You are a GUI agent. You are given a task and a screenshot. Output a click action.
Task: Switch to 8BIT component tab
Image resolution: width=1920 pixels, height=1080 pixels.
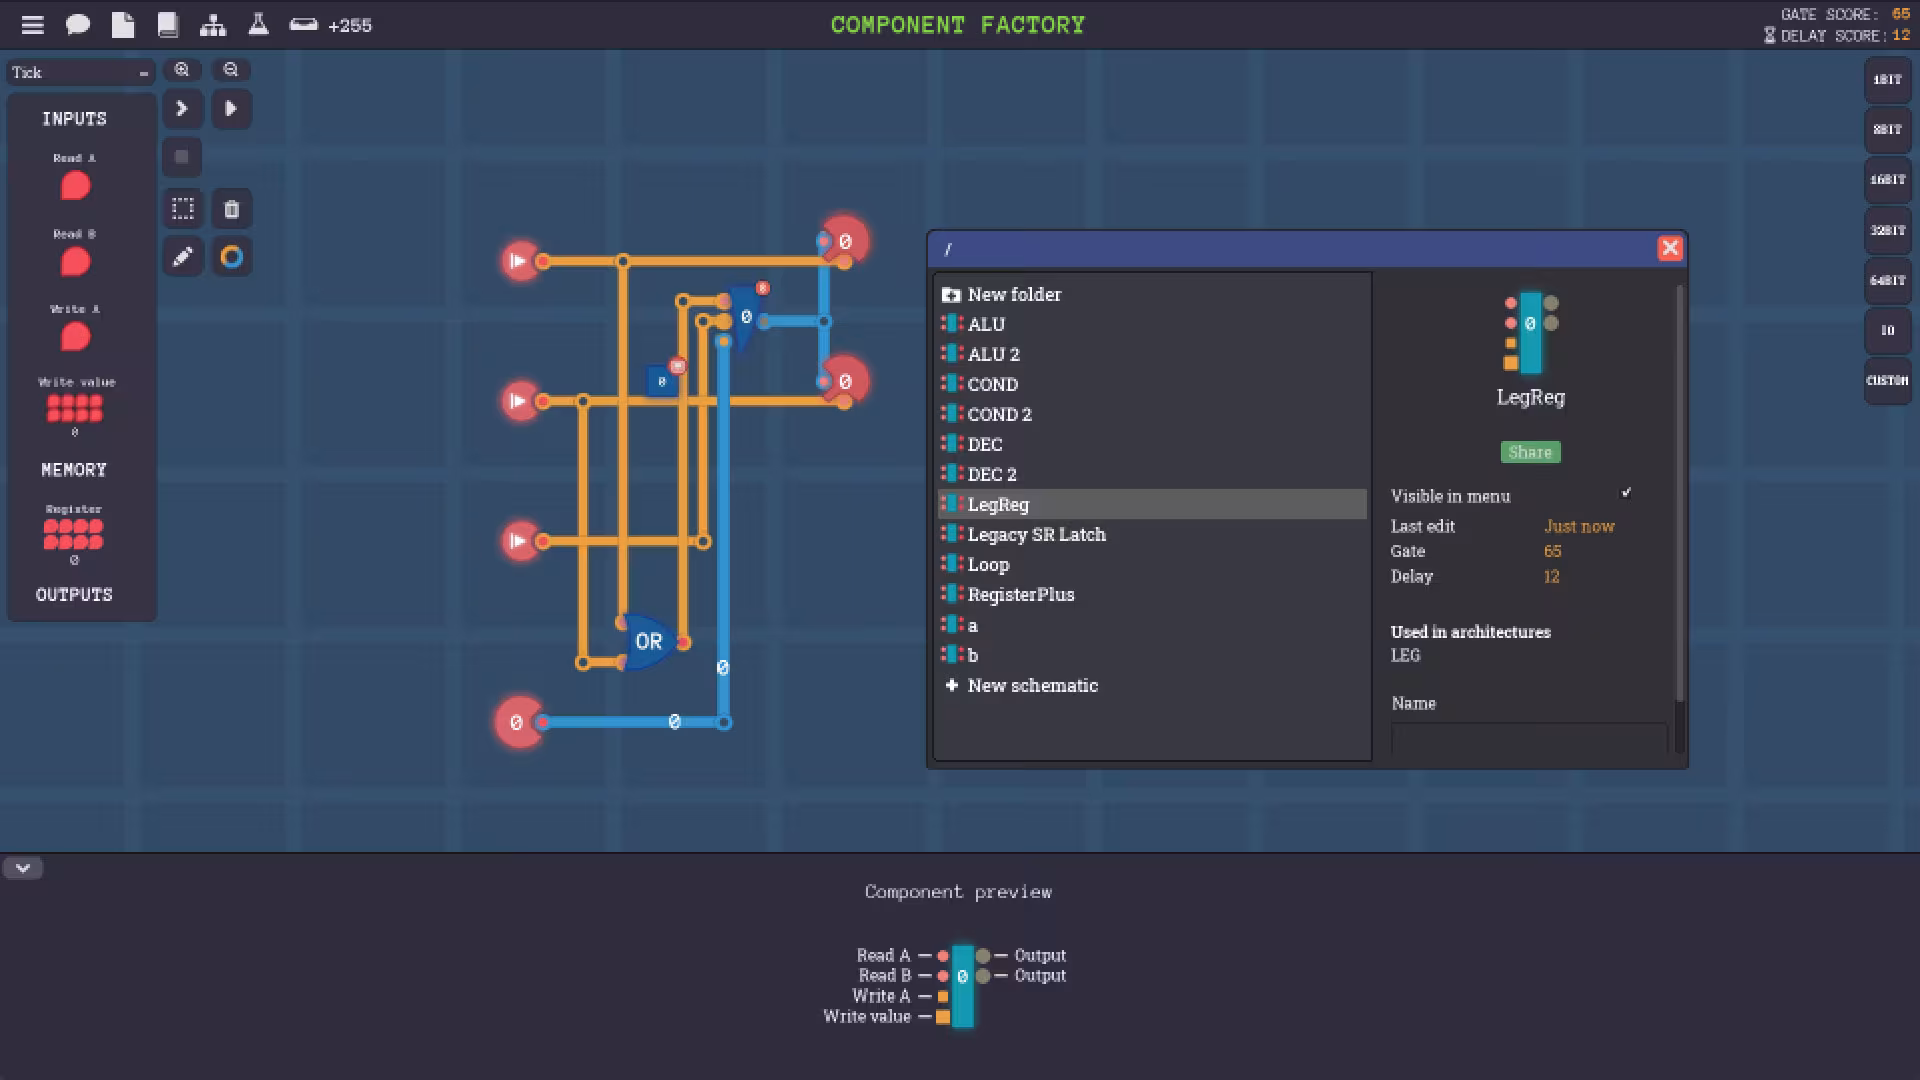pos(1887,130)
